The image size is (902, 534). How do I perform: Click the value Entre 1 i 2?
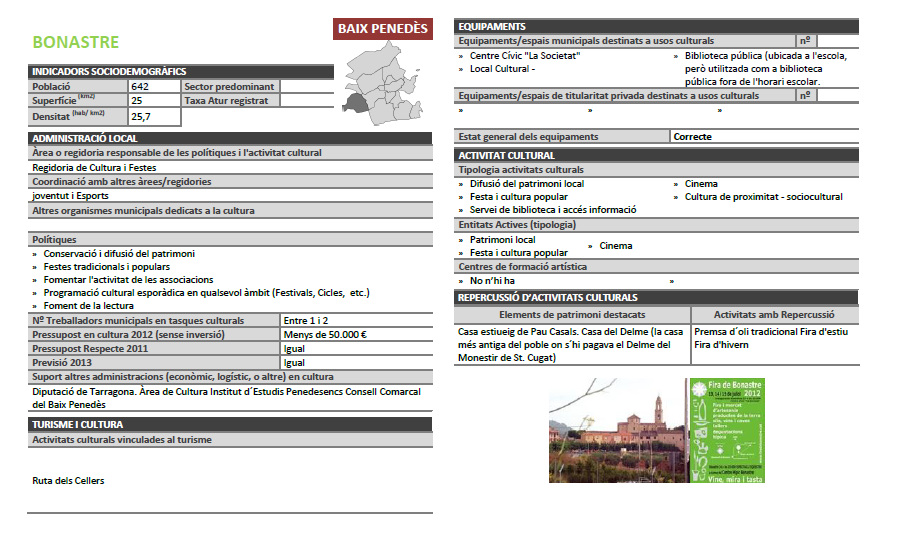point(306,321)
